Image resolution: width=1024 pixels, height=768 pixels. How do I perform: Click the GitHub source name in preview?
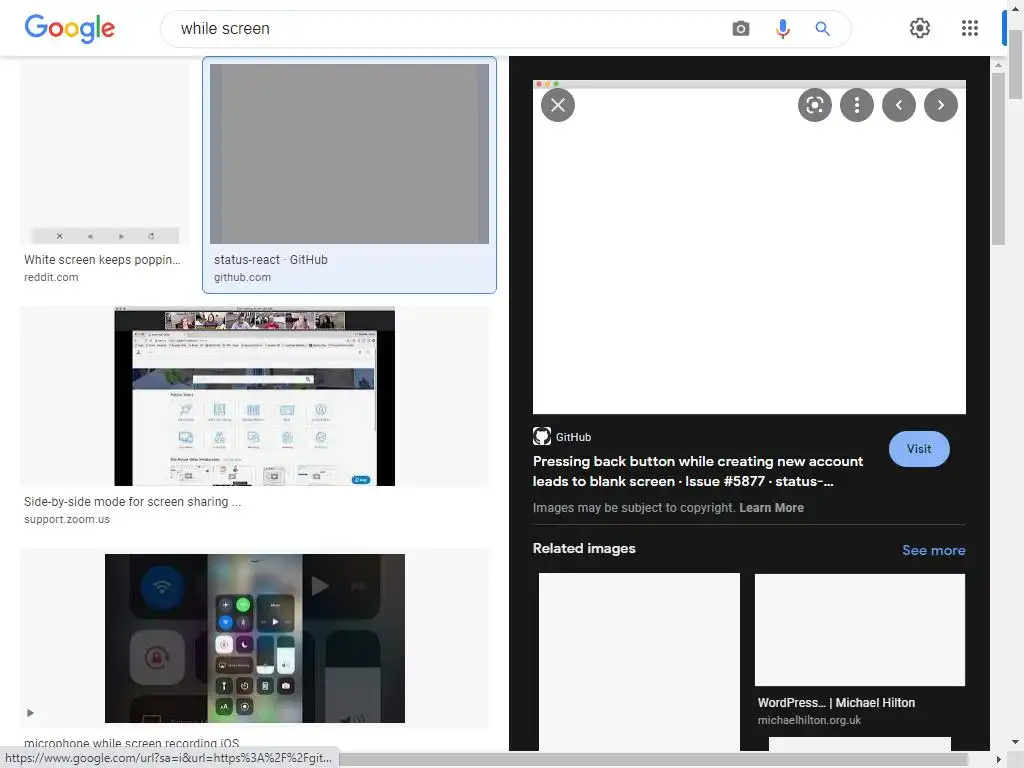573,437
